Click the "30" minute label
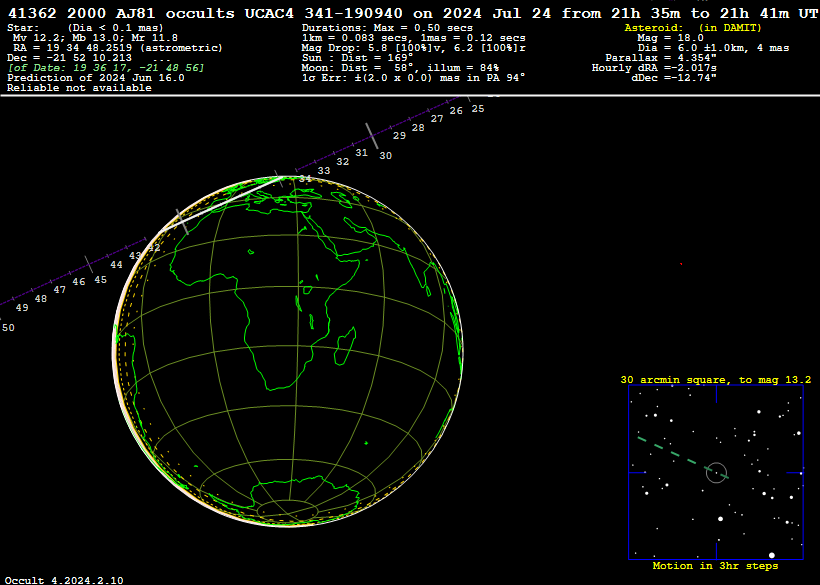Viewport: 820px width, 585px height. tap(385, 155)
